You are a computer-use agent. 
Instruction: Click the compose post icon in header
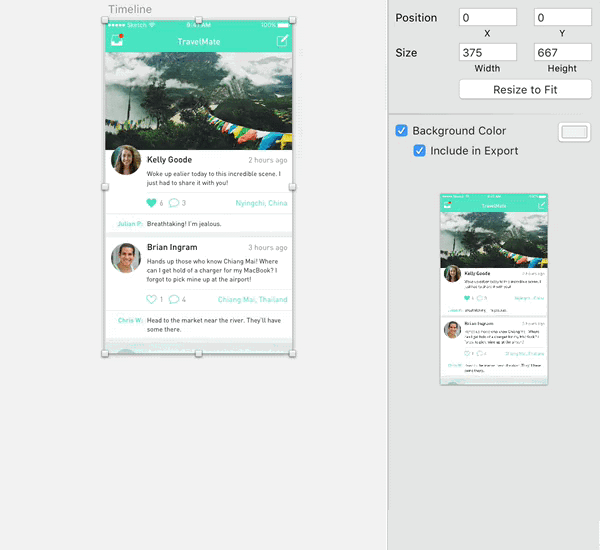click(282, 41)
